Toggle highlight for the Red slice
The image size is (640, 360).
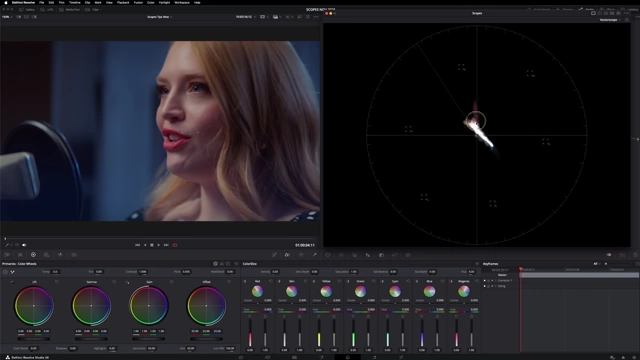point(245,281)
